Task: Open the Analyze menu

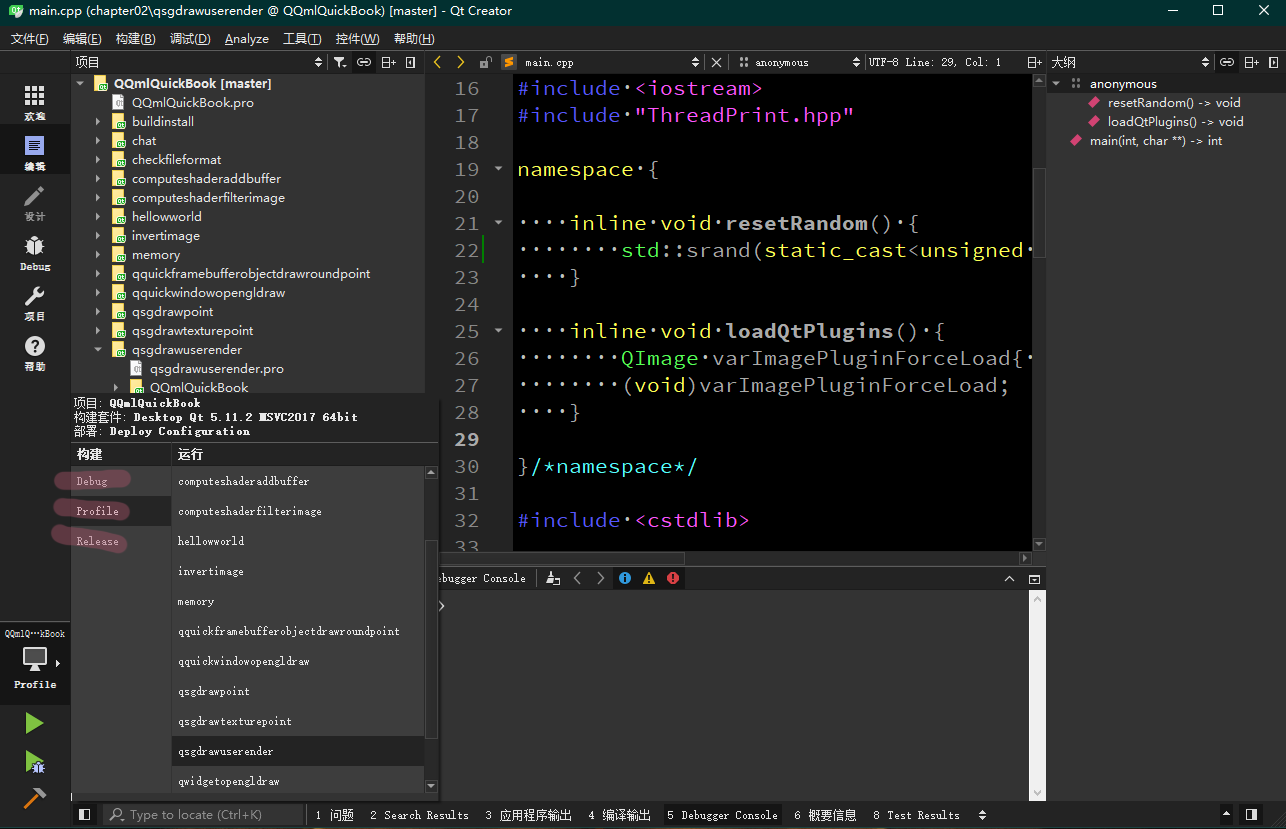Action: point(246,39)
